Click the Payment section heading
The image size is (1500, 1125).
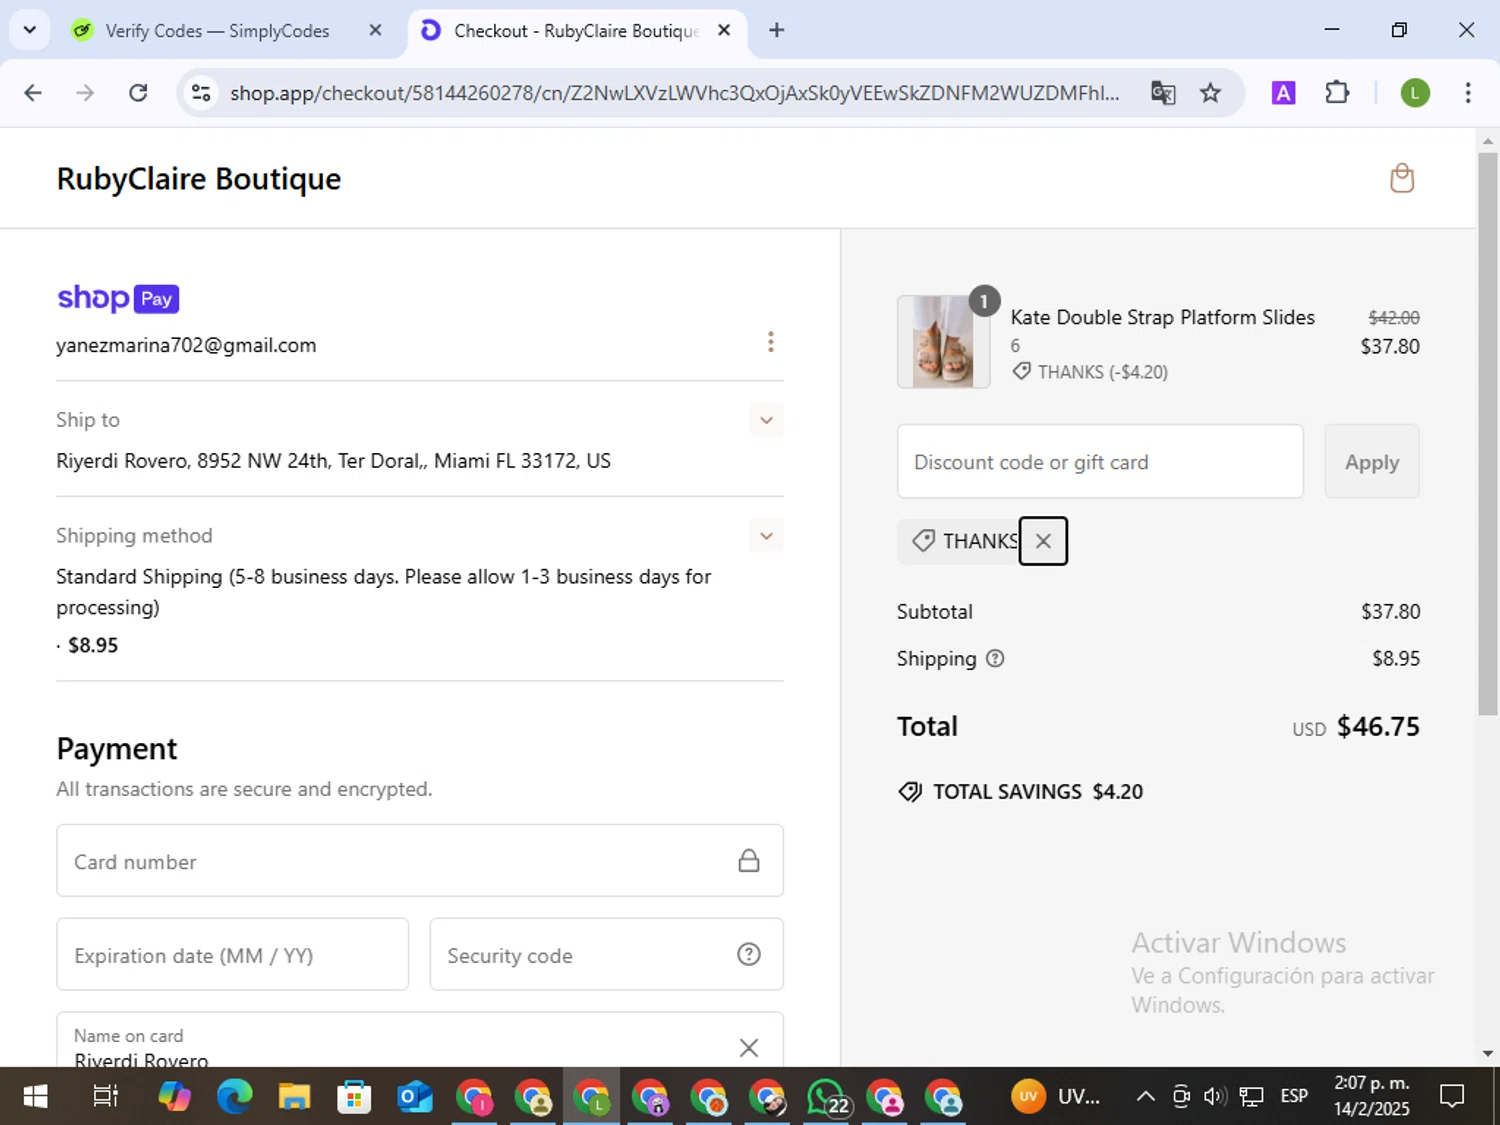[x=117, y=749]
